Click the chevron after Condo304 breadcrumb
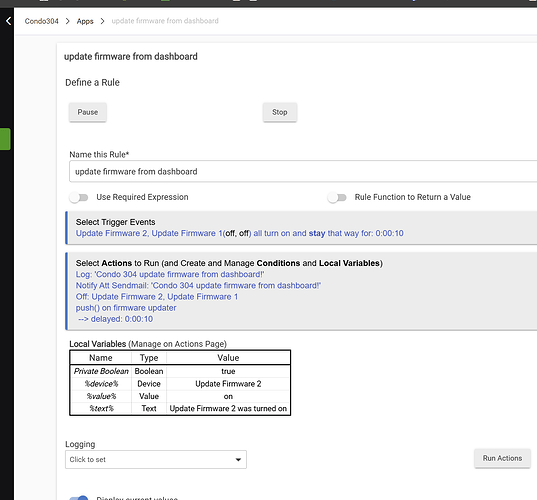Image resolution: width=537 pixels, height=500 pixels. coord(67,21)
